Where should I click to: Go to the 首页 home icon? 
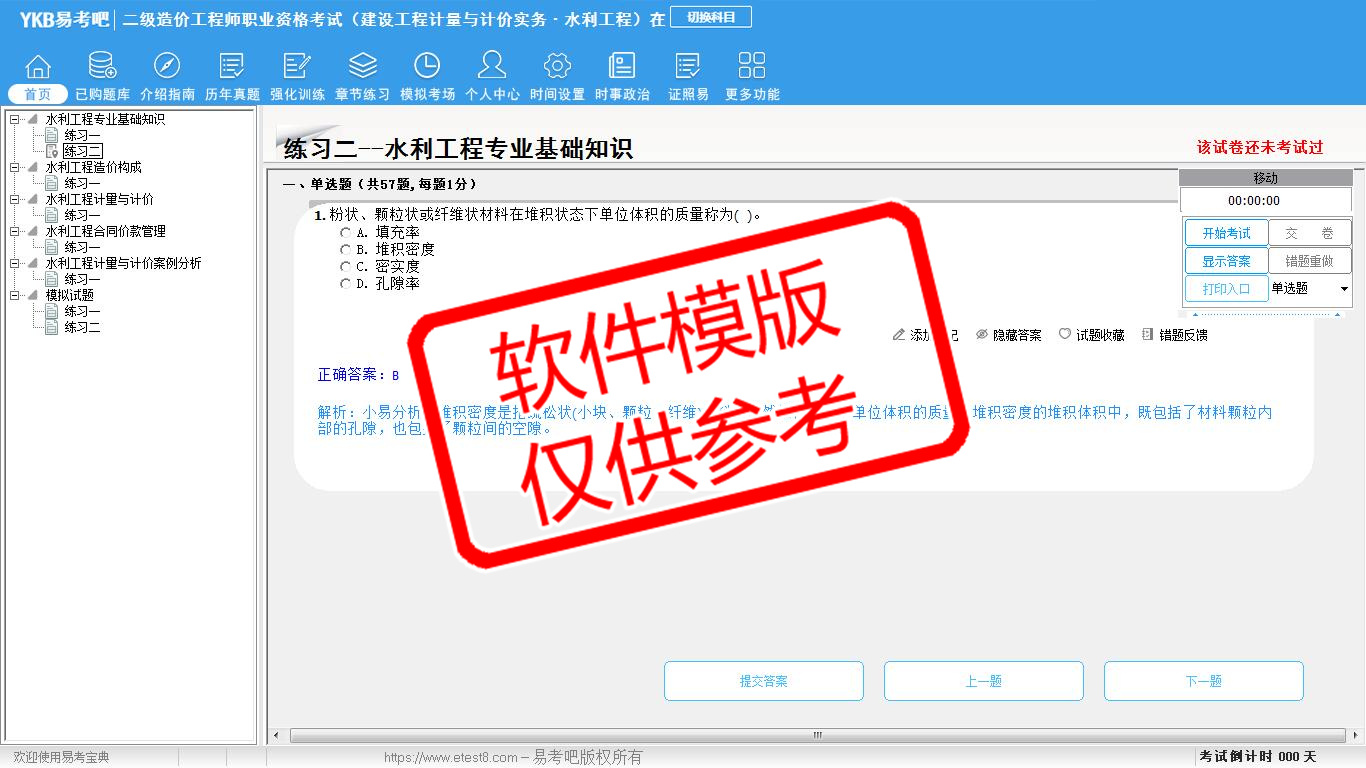coord(38,67)
